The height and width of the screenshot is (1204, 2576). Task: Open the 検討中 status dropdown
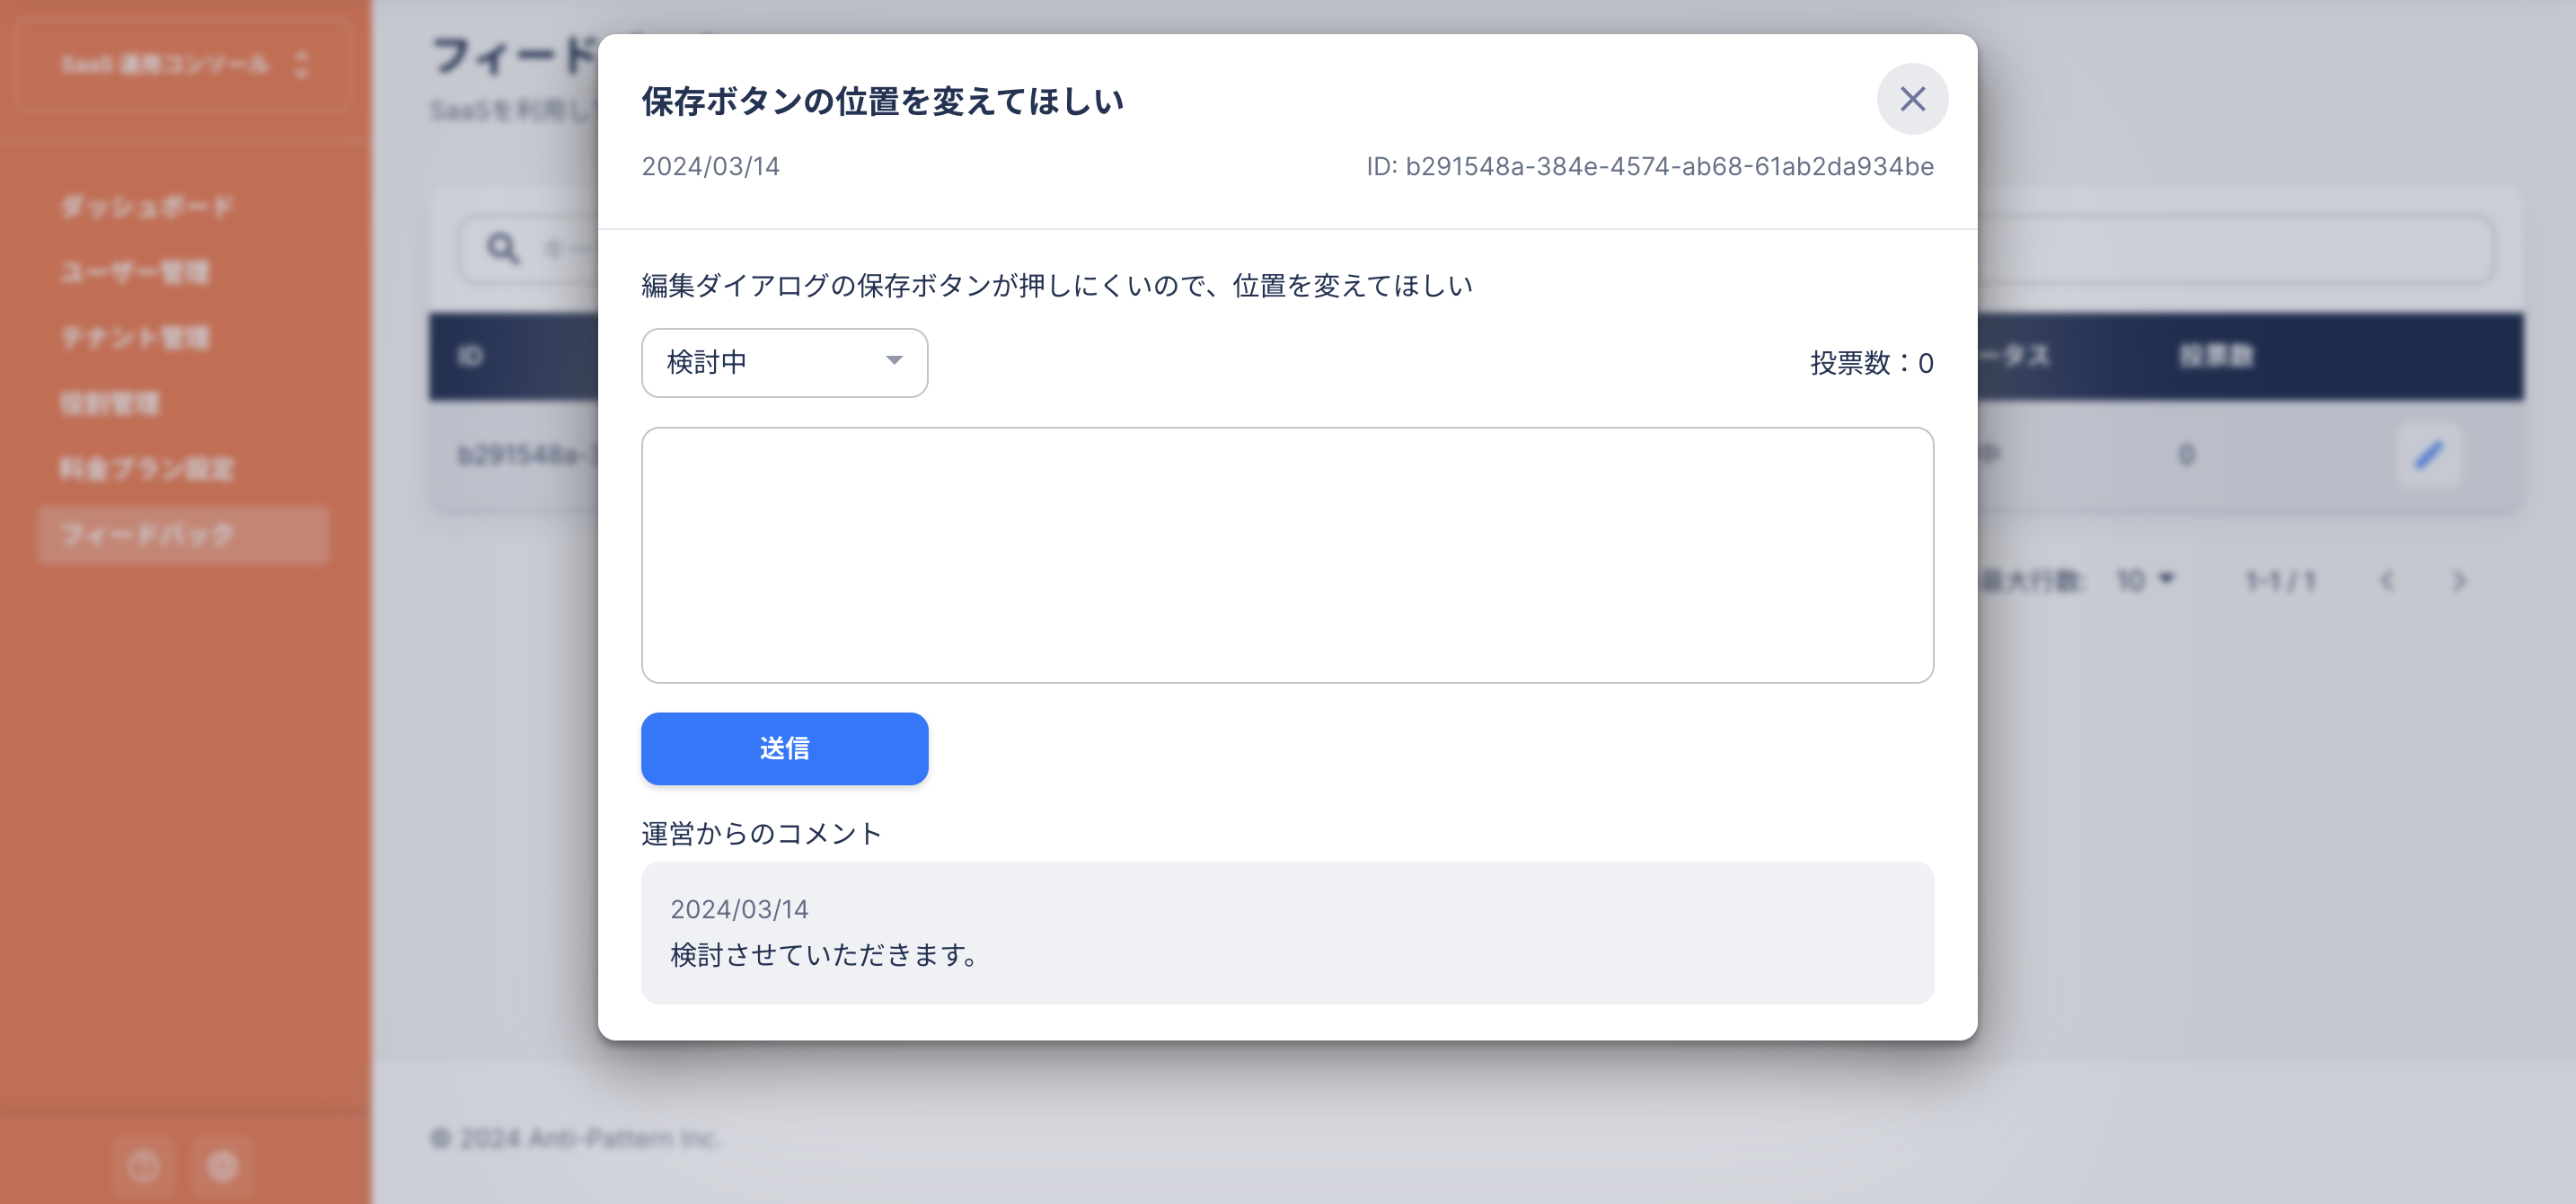pyautogui.click(x=784, y=362)
